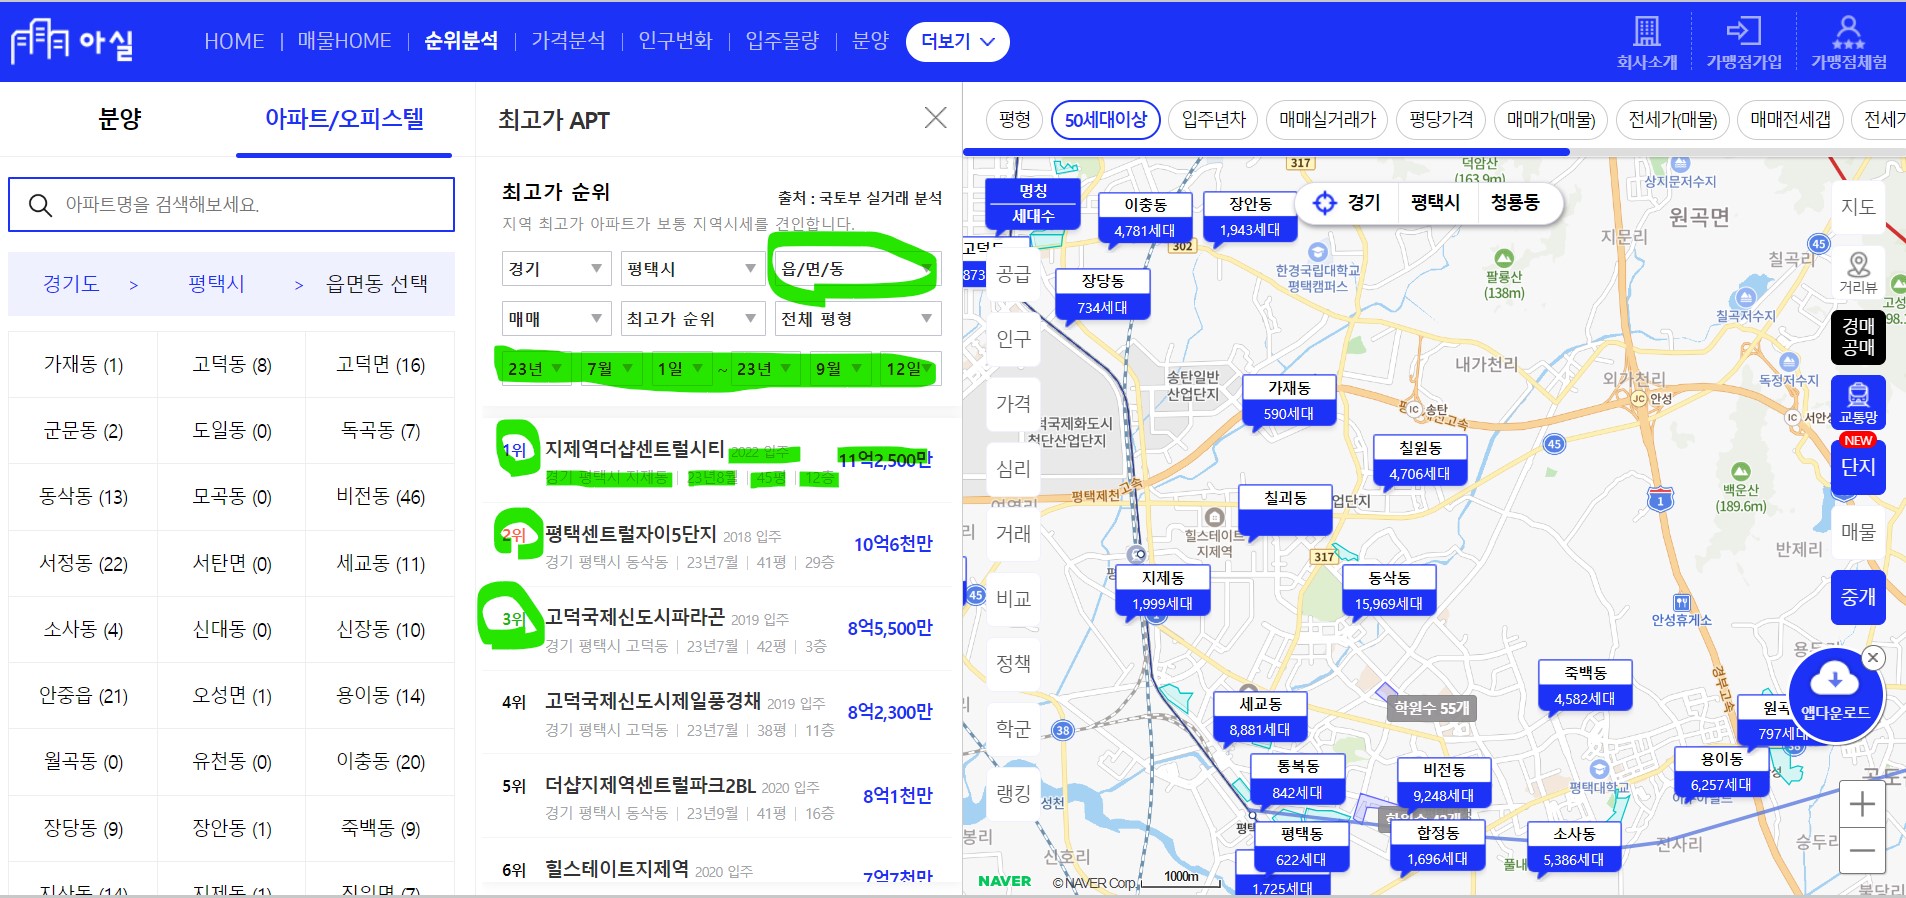
Task: Open the 읍/면/동 dropdown
Action: pyautogui.click(x=857, y=269)
